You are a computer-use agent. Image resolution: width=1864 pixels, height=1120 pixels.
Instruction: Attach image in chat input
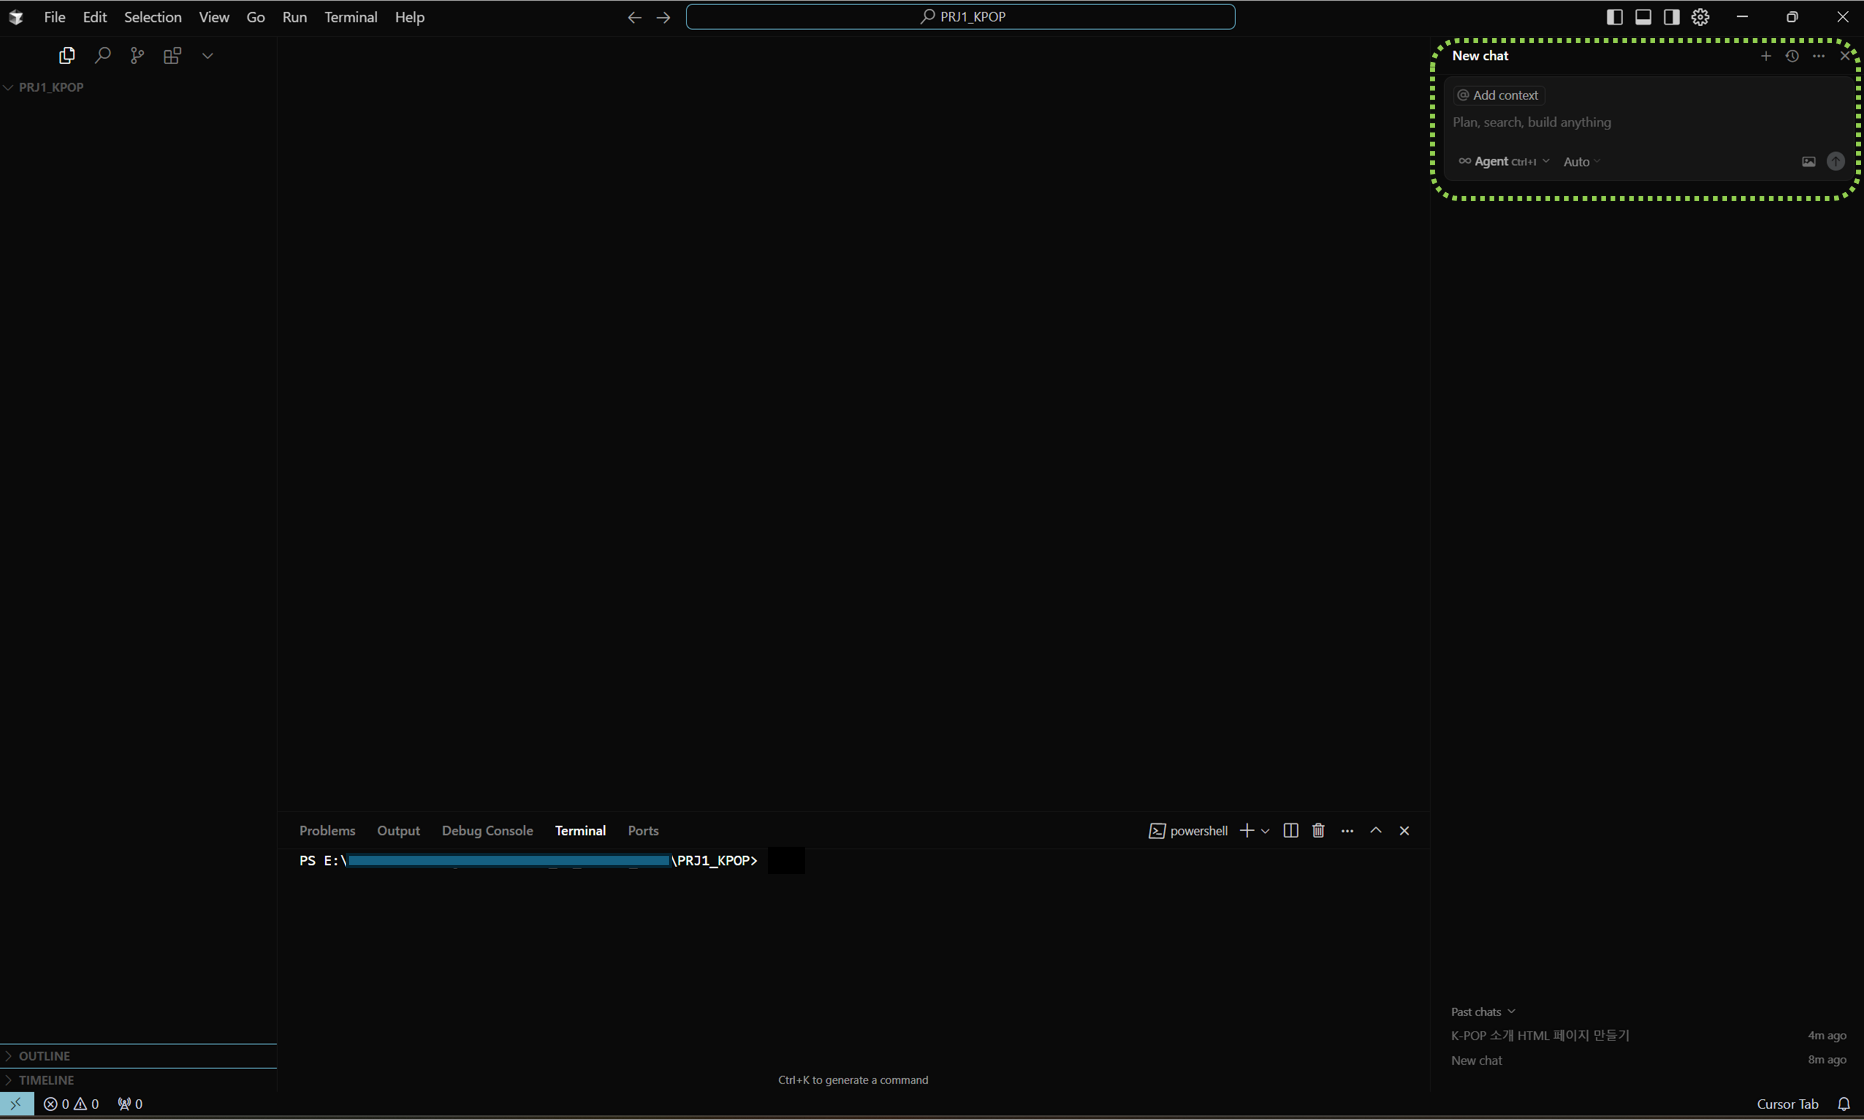[x=1809, y=162]
